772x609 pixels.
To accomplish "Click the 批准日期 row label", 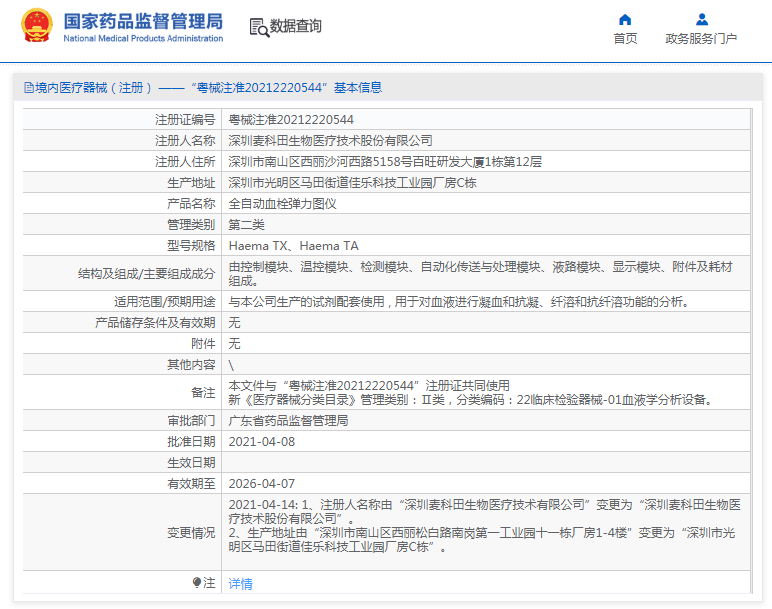I will point(191,442).
